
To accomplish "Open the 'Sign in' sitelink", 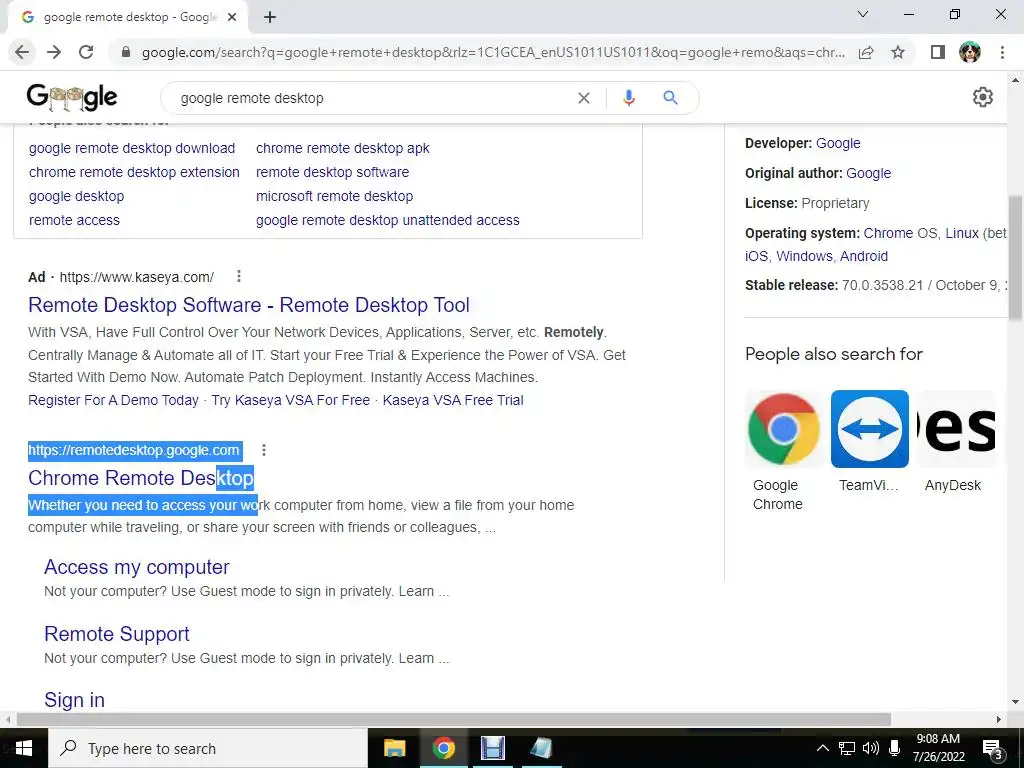I will point(74,700).
